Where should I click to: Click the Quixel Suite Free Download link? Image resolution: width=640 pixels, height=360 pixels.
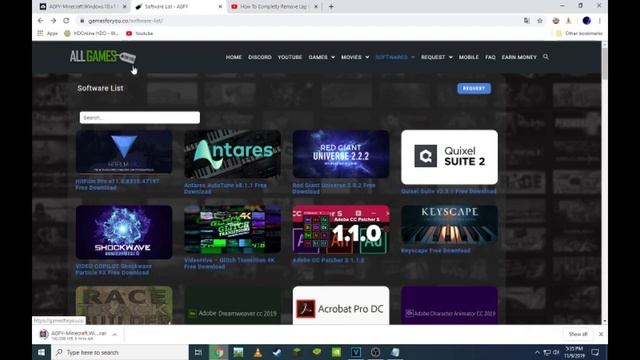(x=449, y=191)
